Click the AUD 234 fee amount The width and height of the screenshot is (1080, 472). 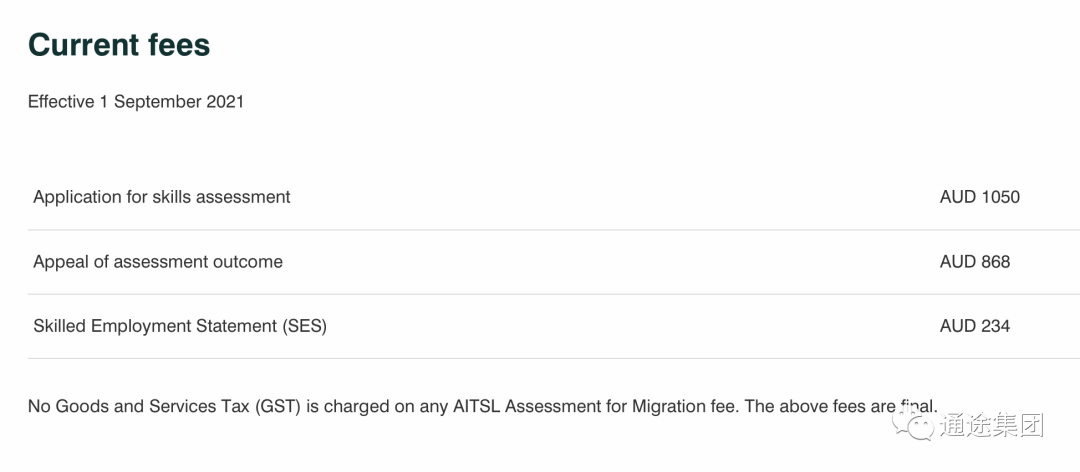click(x=975, y=326)
